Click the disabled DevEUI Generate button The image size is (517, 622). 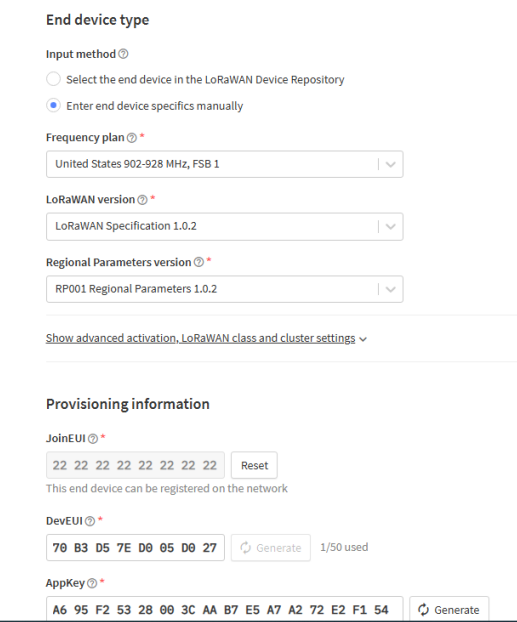coord(271,548)
